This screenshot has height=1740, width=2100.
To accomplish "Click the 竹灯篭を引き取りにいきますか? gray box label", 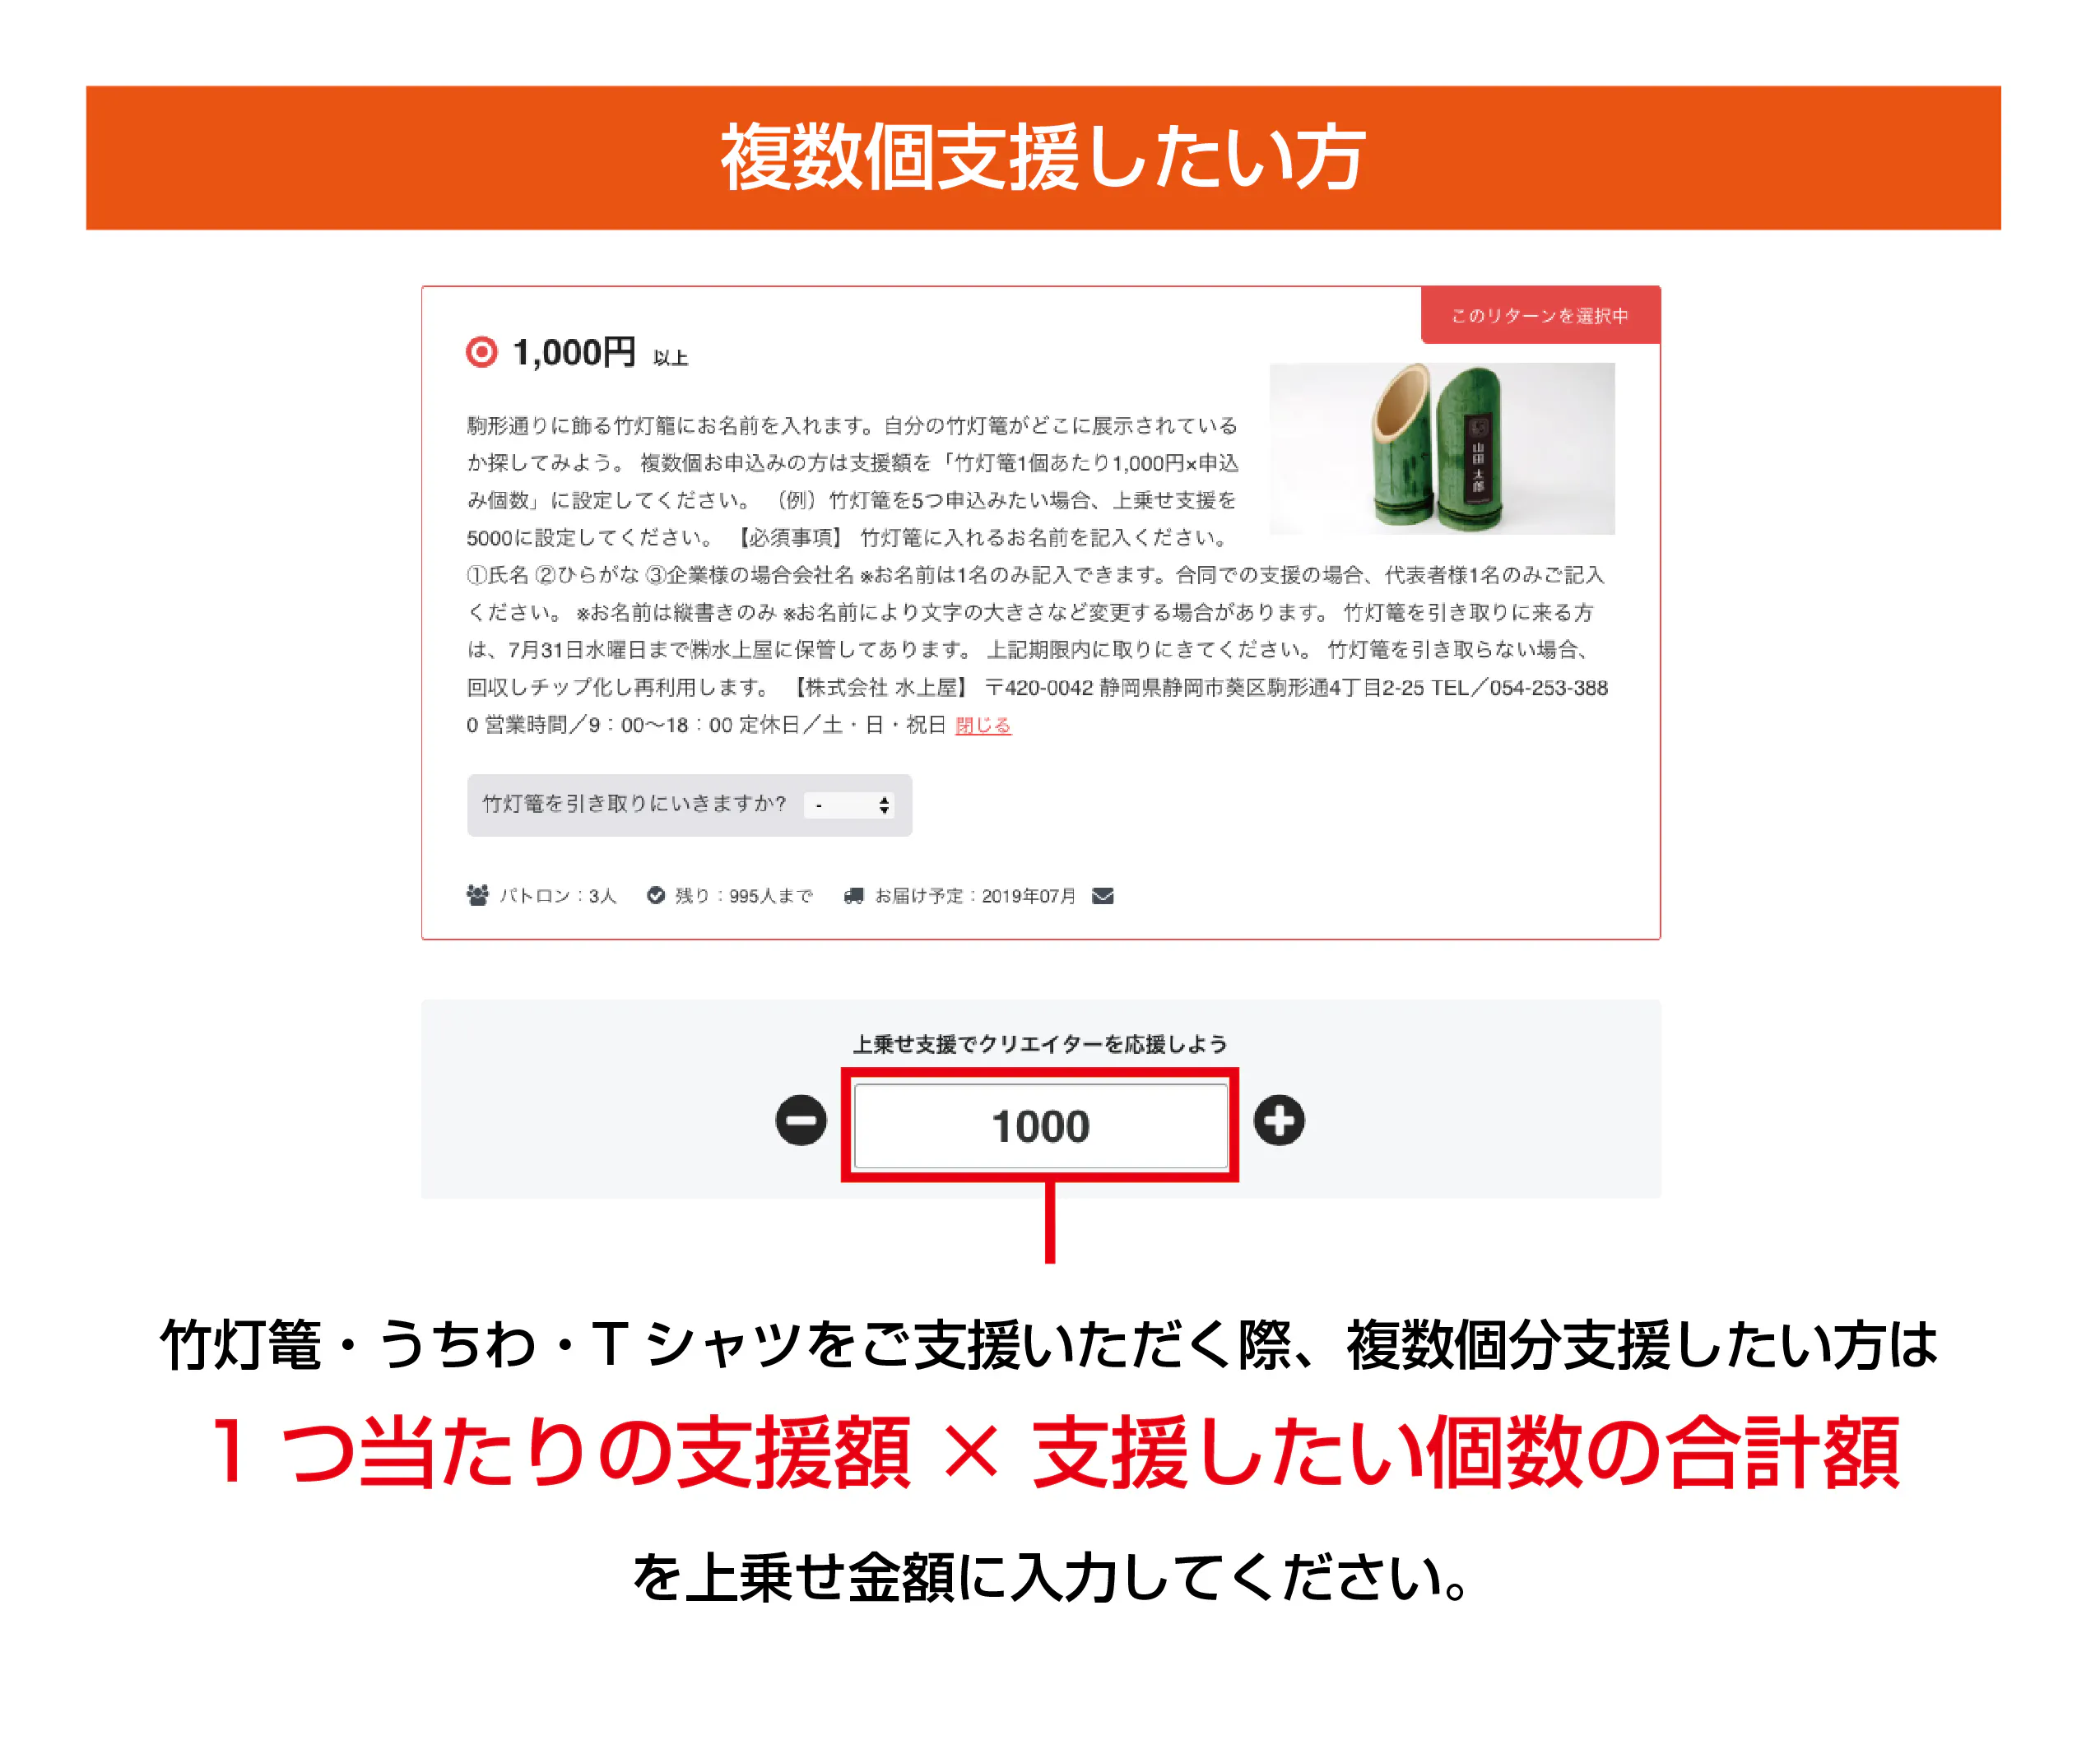I will point(634,804).
